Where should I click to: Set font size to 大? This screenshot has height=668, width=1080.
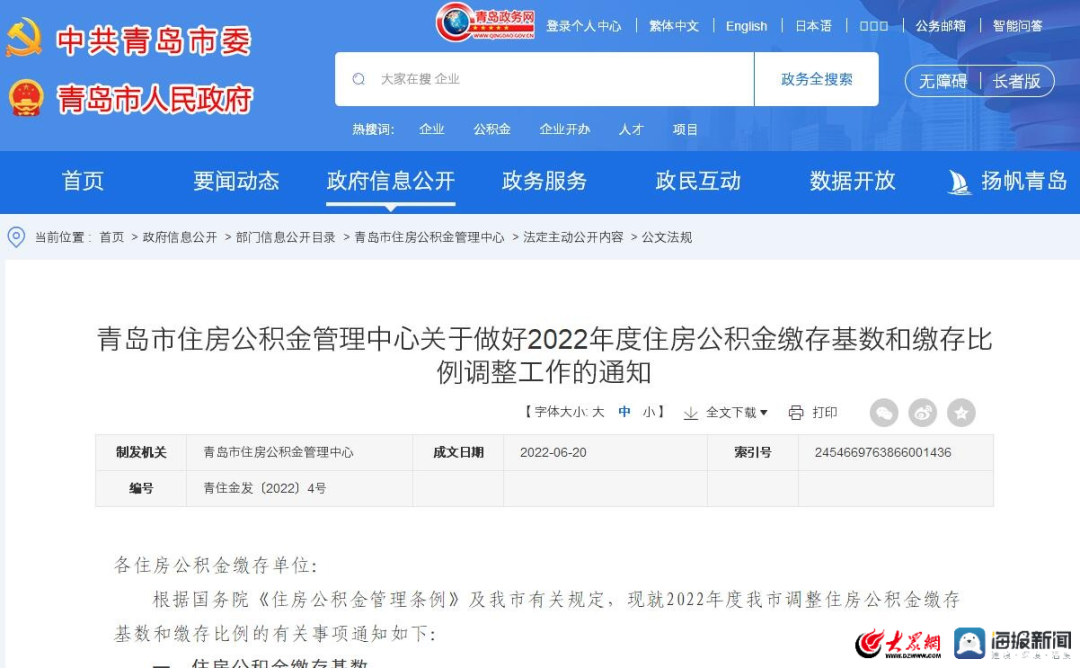[598, 412]
